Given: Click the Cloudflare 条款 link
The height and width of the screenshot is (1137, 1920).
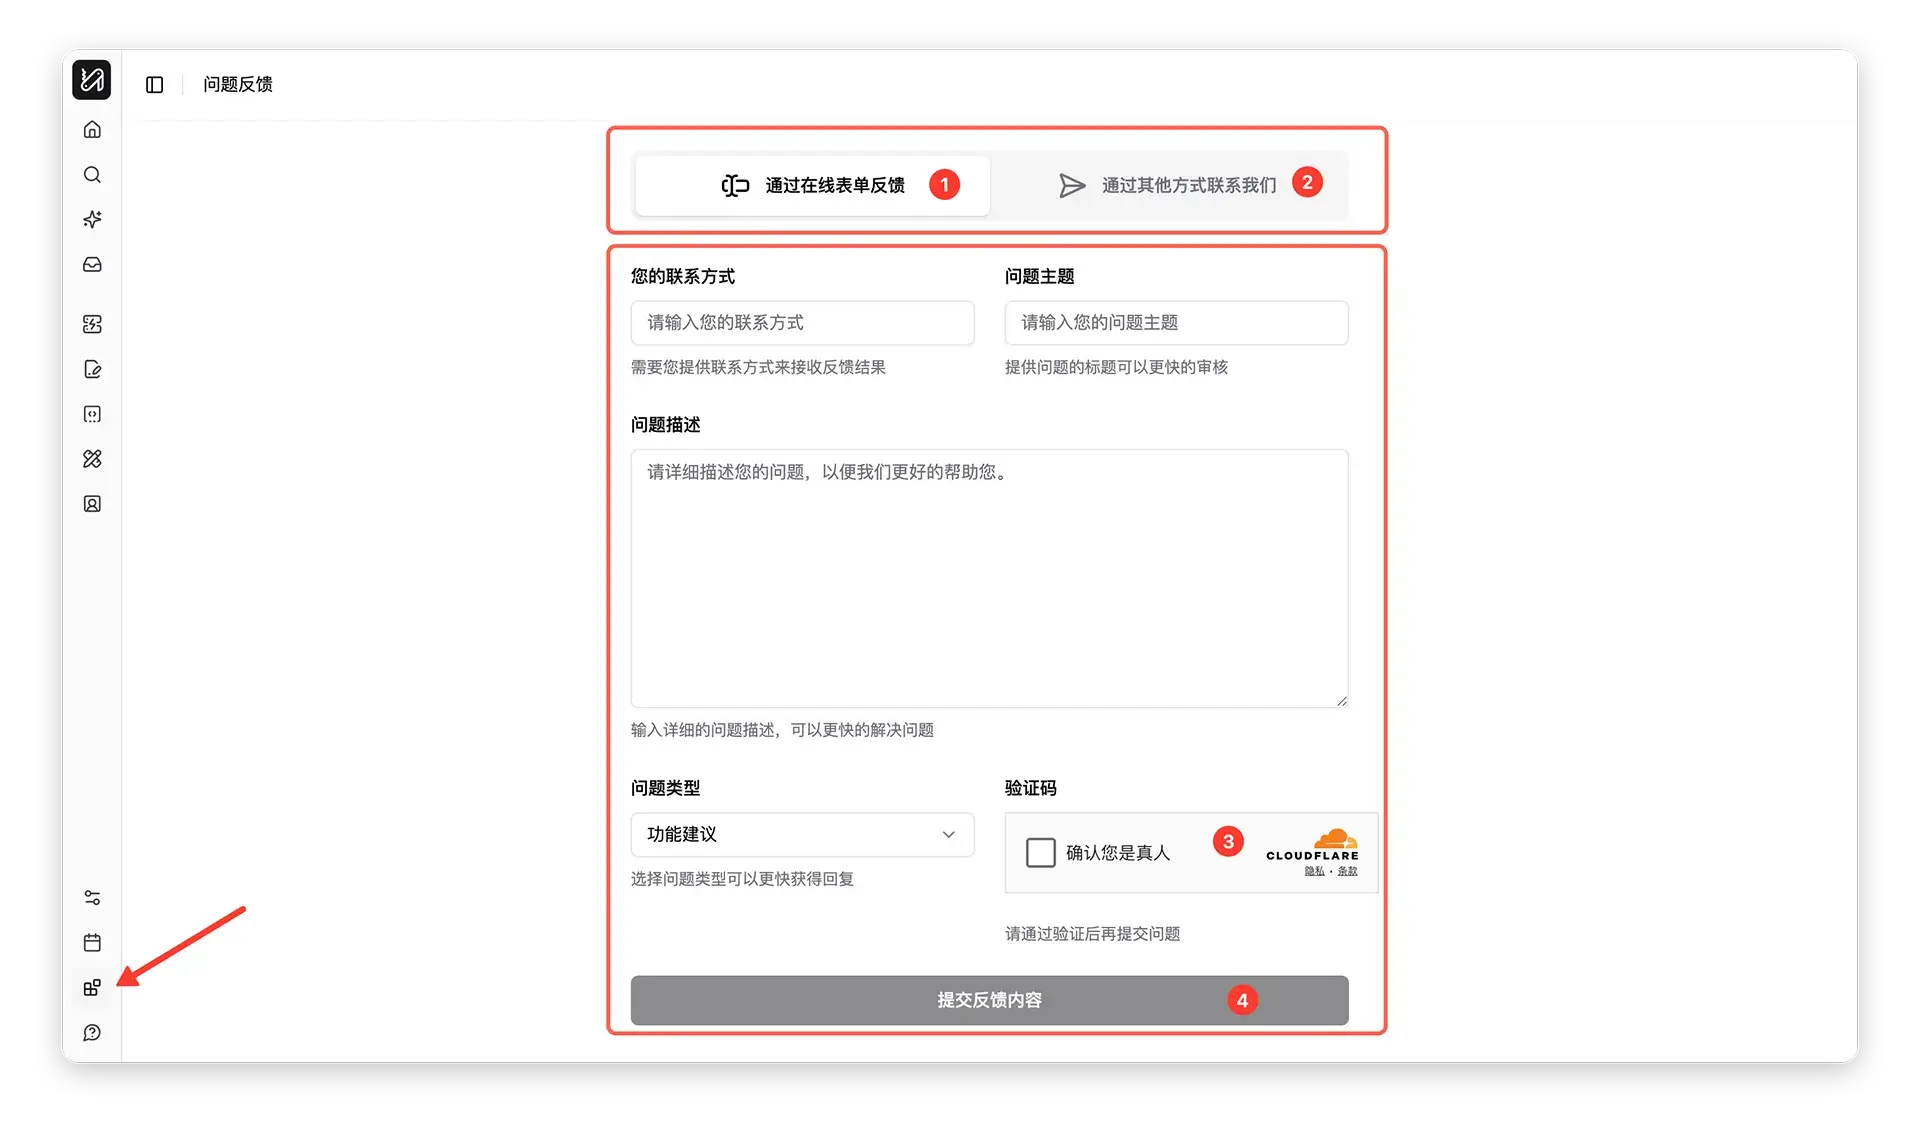Looking at the screenshot, I should click(x=1348, y=872).
